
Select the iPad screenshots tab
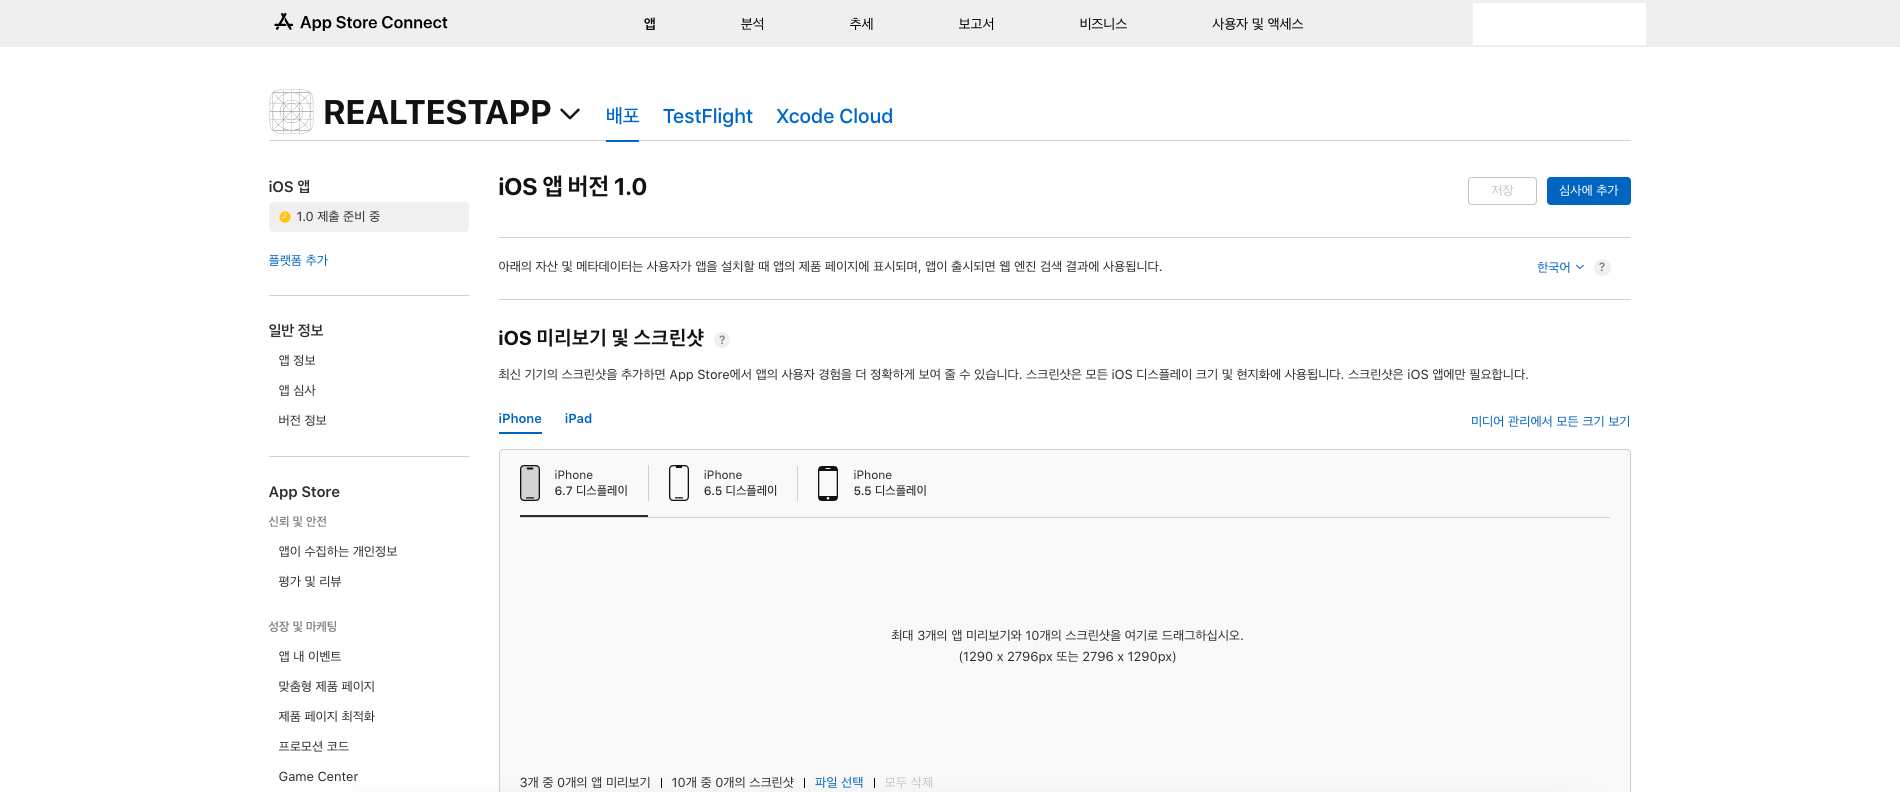click(x=578, y=419)
